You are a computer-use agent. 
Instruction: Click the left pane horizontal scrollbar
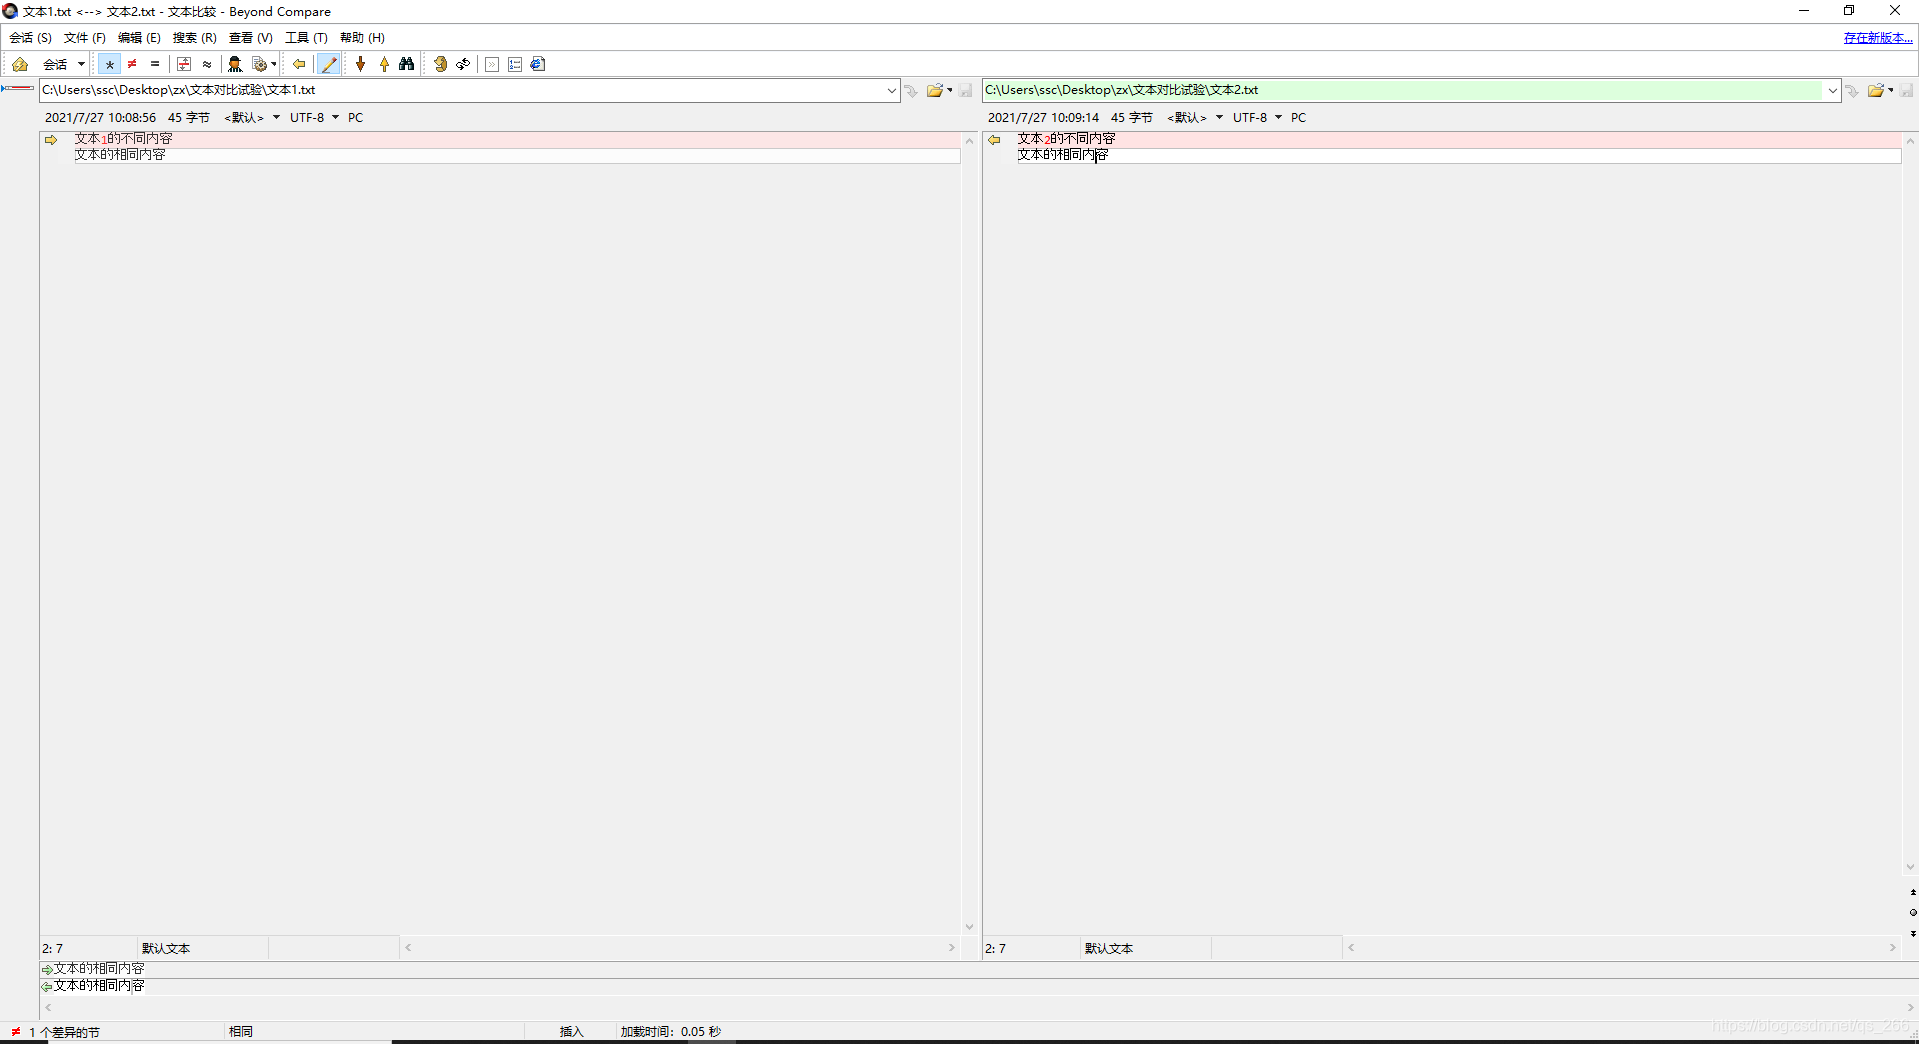680,948
